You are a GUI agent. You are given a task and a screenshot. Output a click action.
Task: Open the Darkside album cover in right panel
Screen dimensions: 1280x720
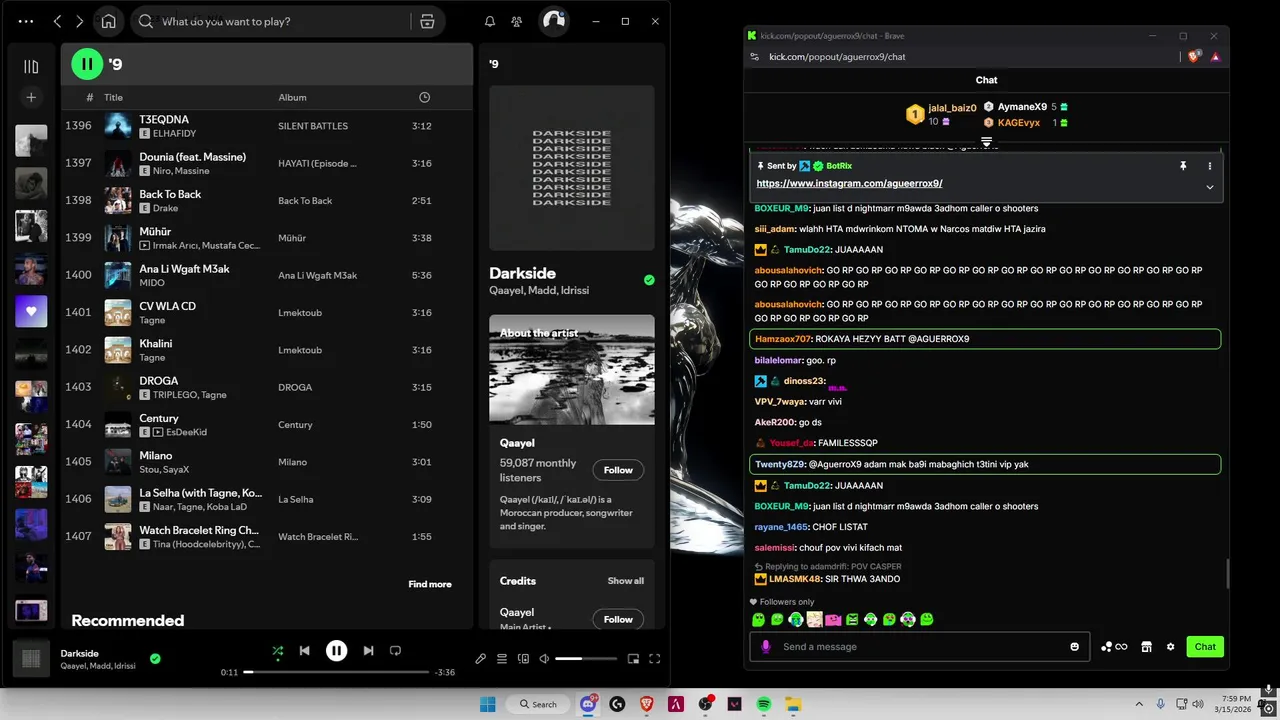[572, 167]
